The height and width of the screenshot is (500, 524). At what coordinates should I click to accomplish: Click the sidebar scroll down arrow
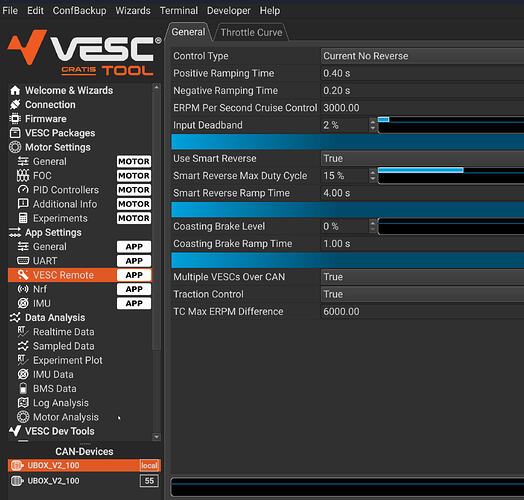(156, 437)
